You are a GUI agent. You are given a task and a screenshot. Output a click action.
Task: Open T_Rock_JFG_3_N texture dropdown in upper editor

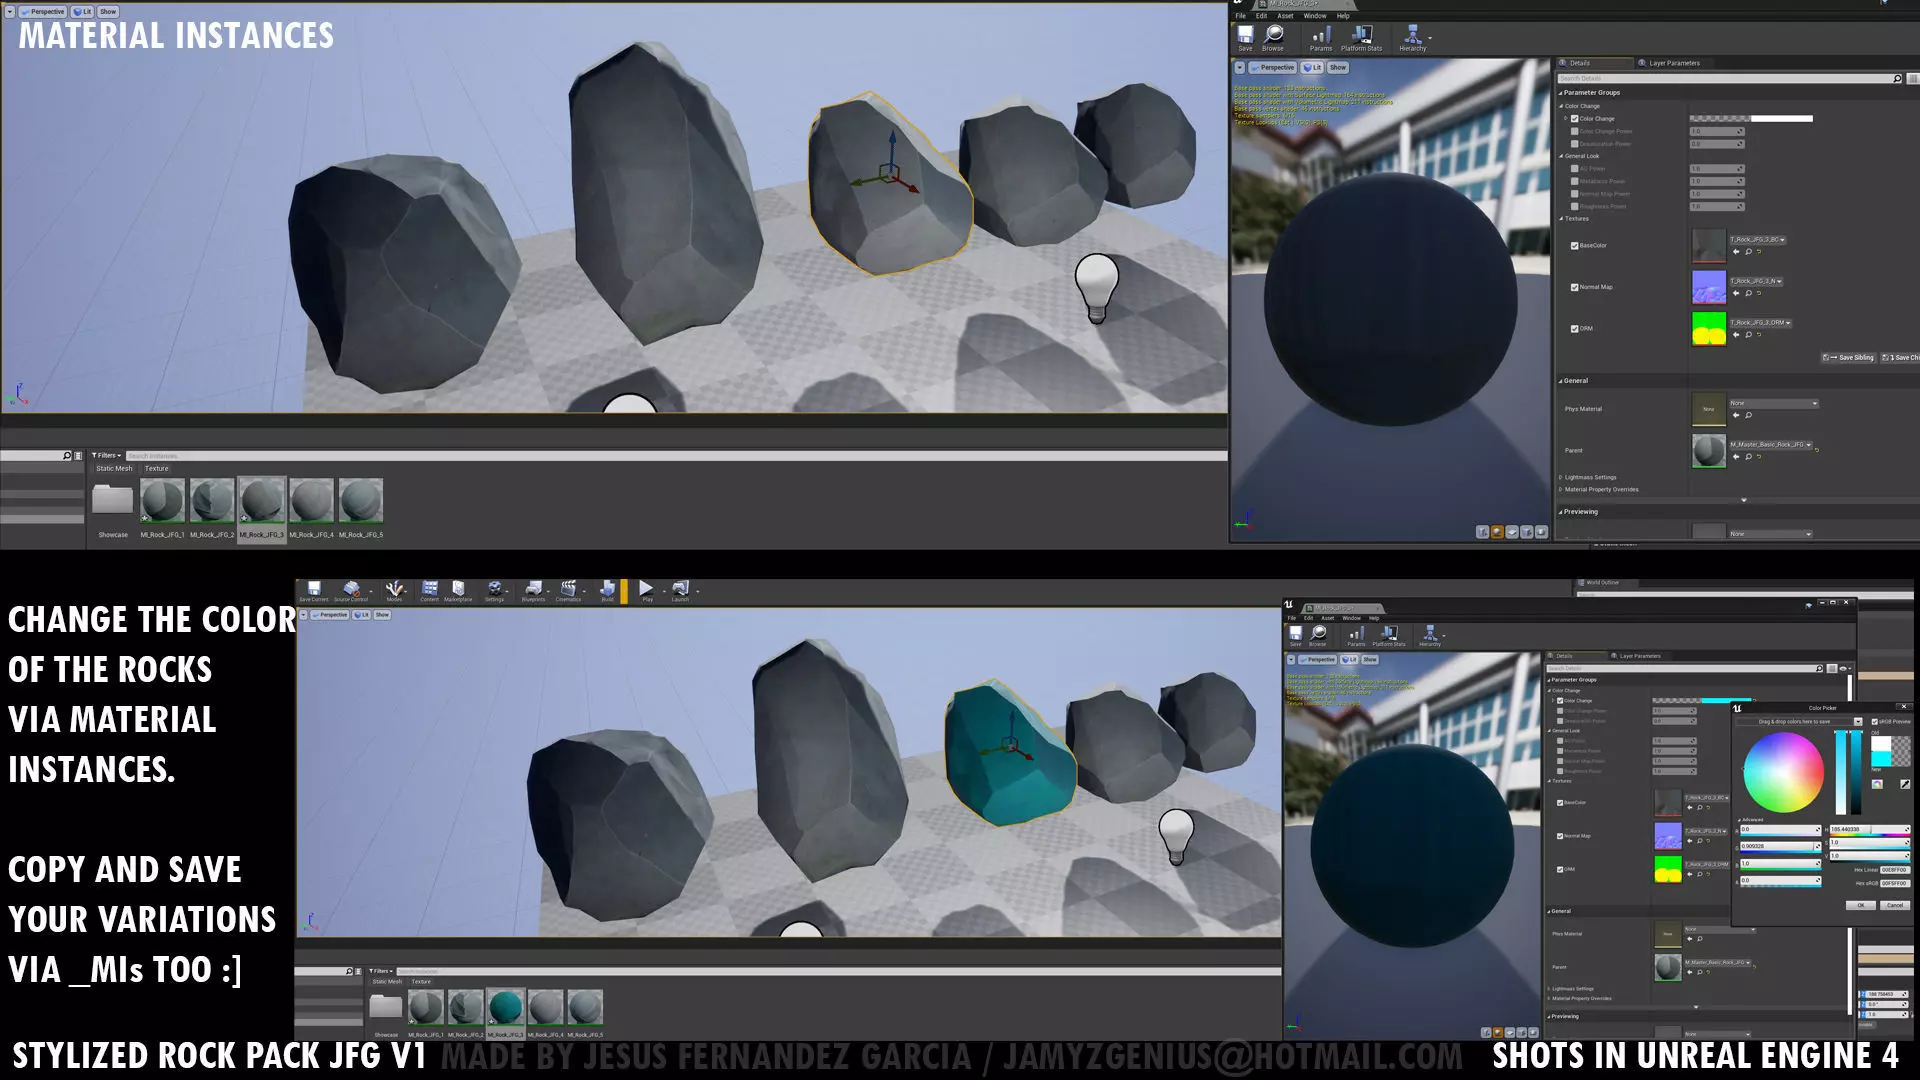1756,281
